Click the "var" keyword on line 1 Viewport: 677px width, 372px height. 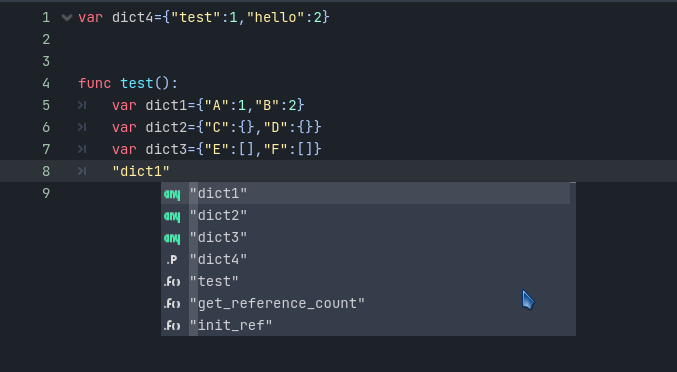click(x=91, y=18)
